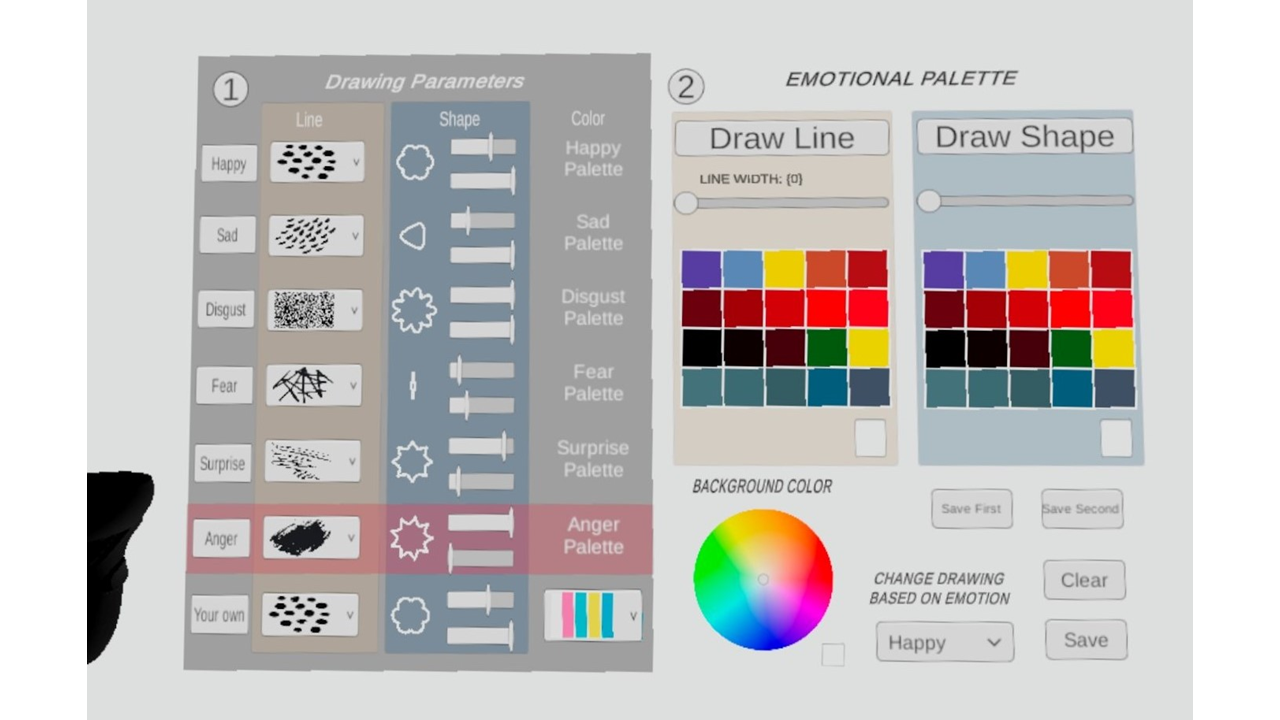Open the Happy line brush dropdown
The width and height of the screenshot is (1280, 720).
[316, 162]
